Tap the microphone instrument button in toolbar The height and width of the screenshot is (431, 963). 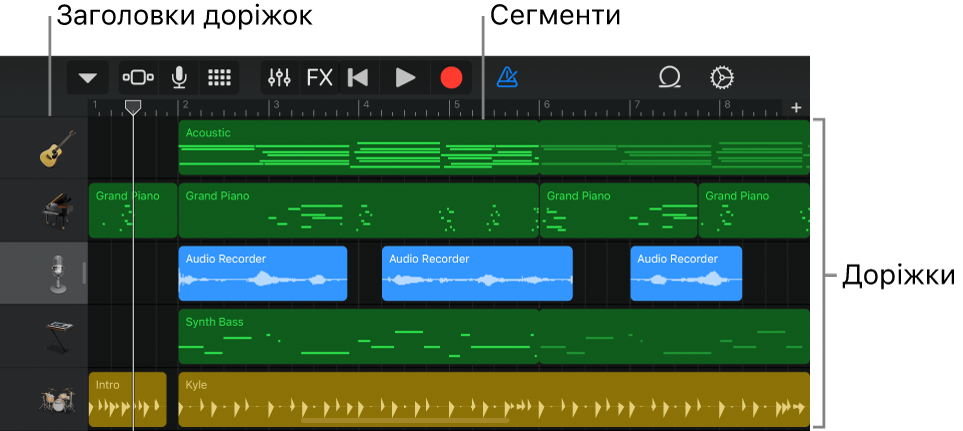(x=179, y=78)
